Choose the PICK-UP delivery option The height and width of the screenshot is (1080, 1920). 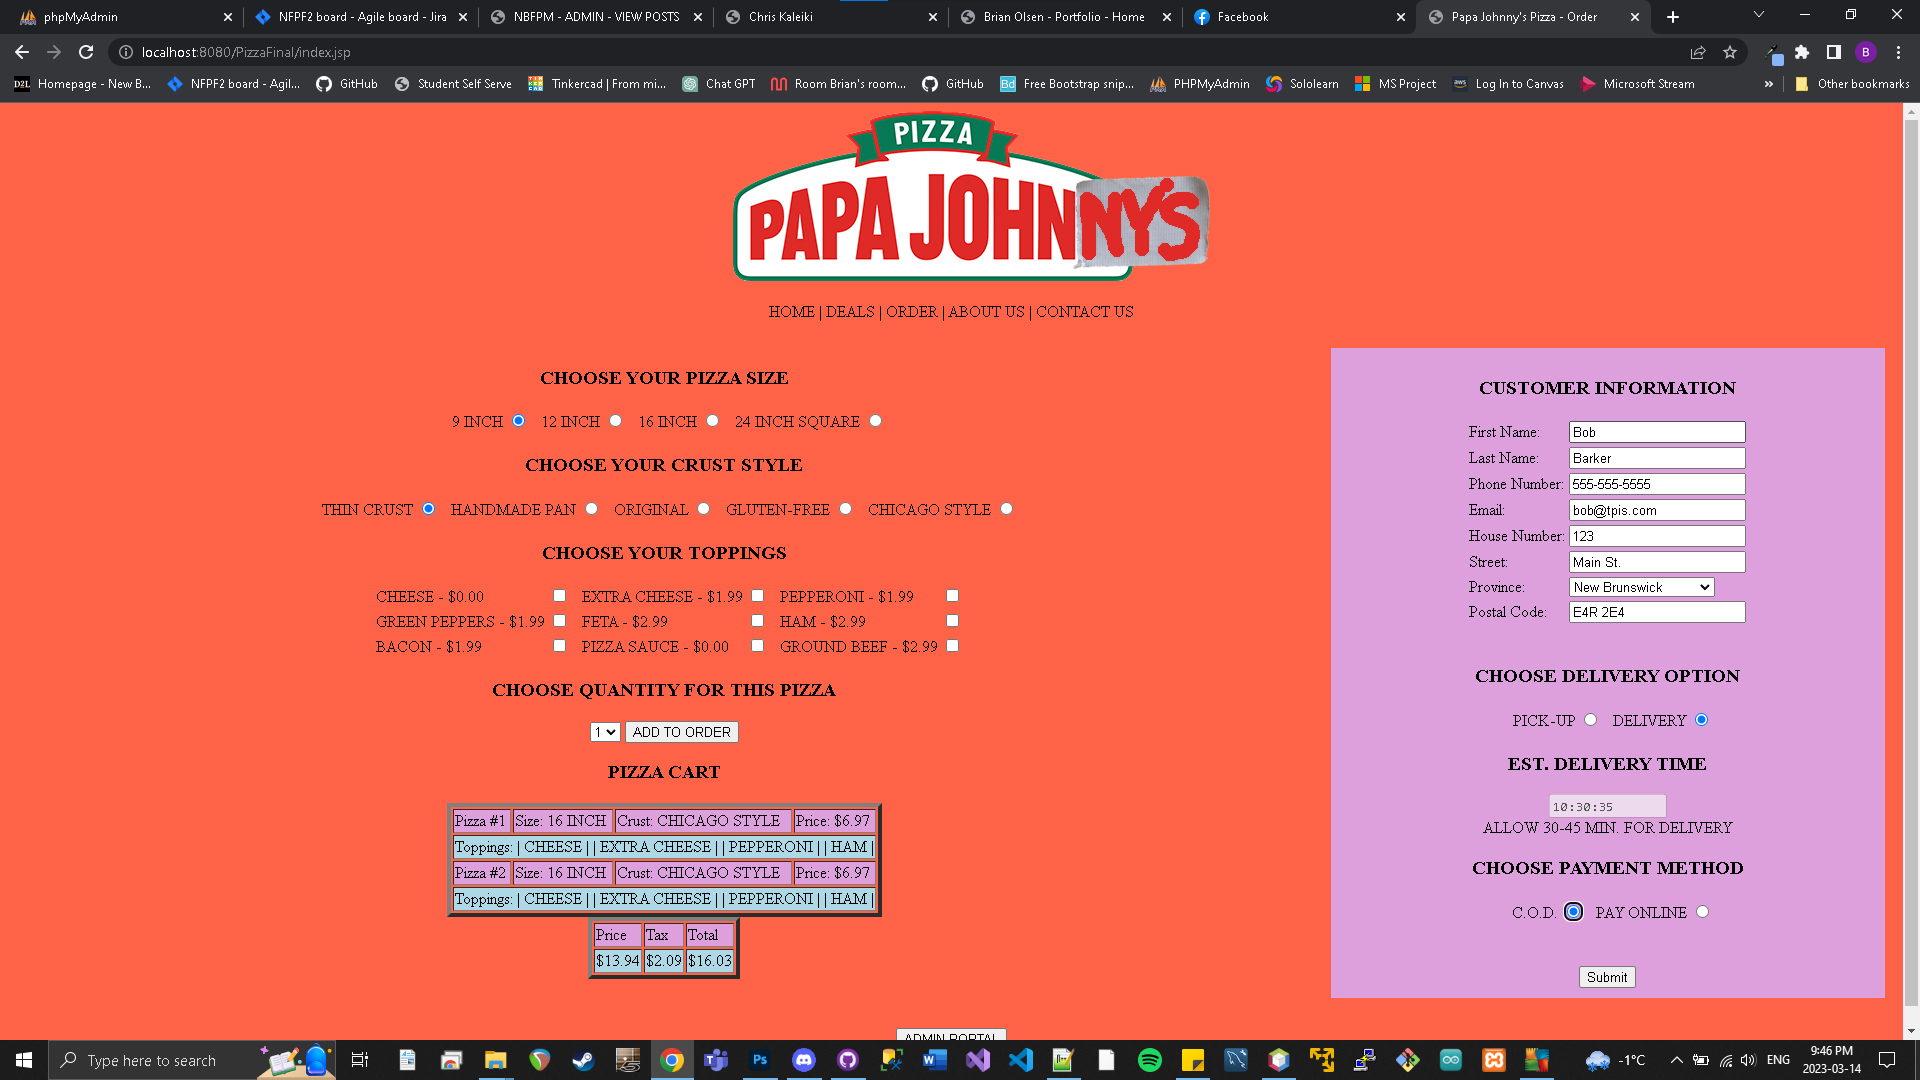click(x=1590, y=720)
